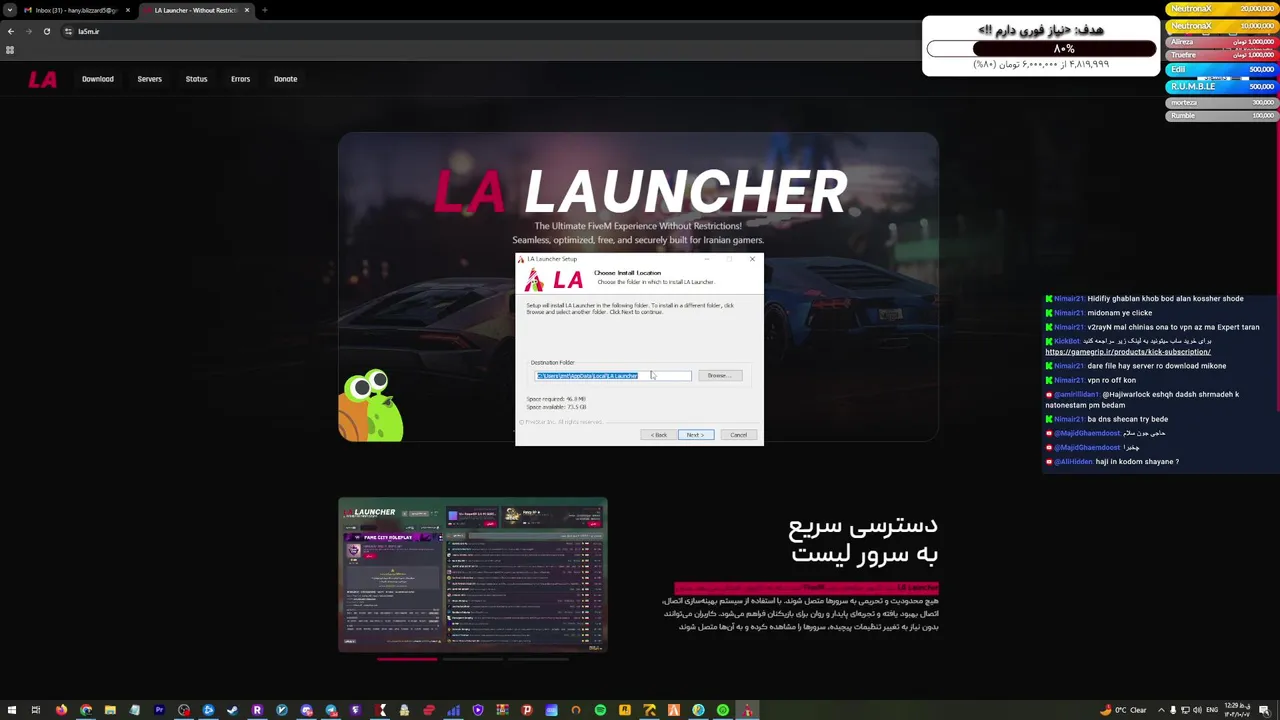Close the LA Launcher Setup dialog

752,259
